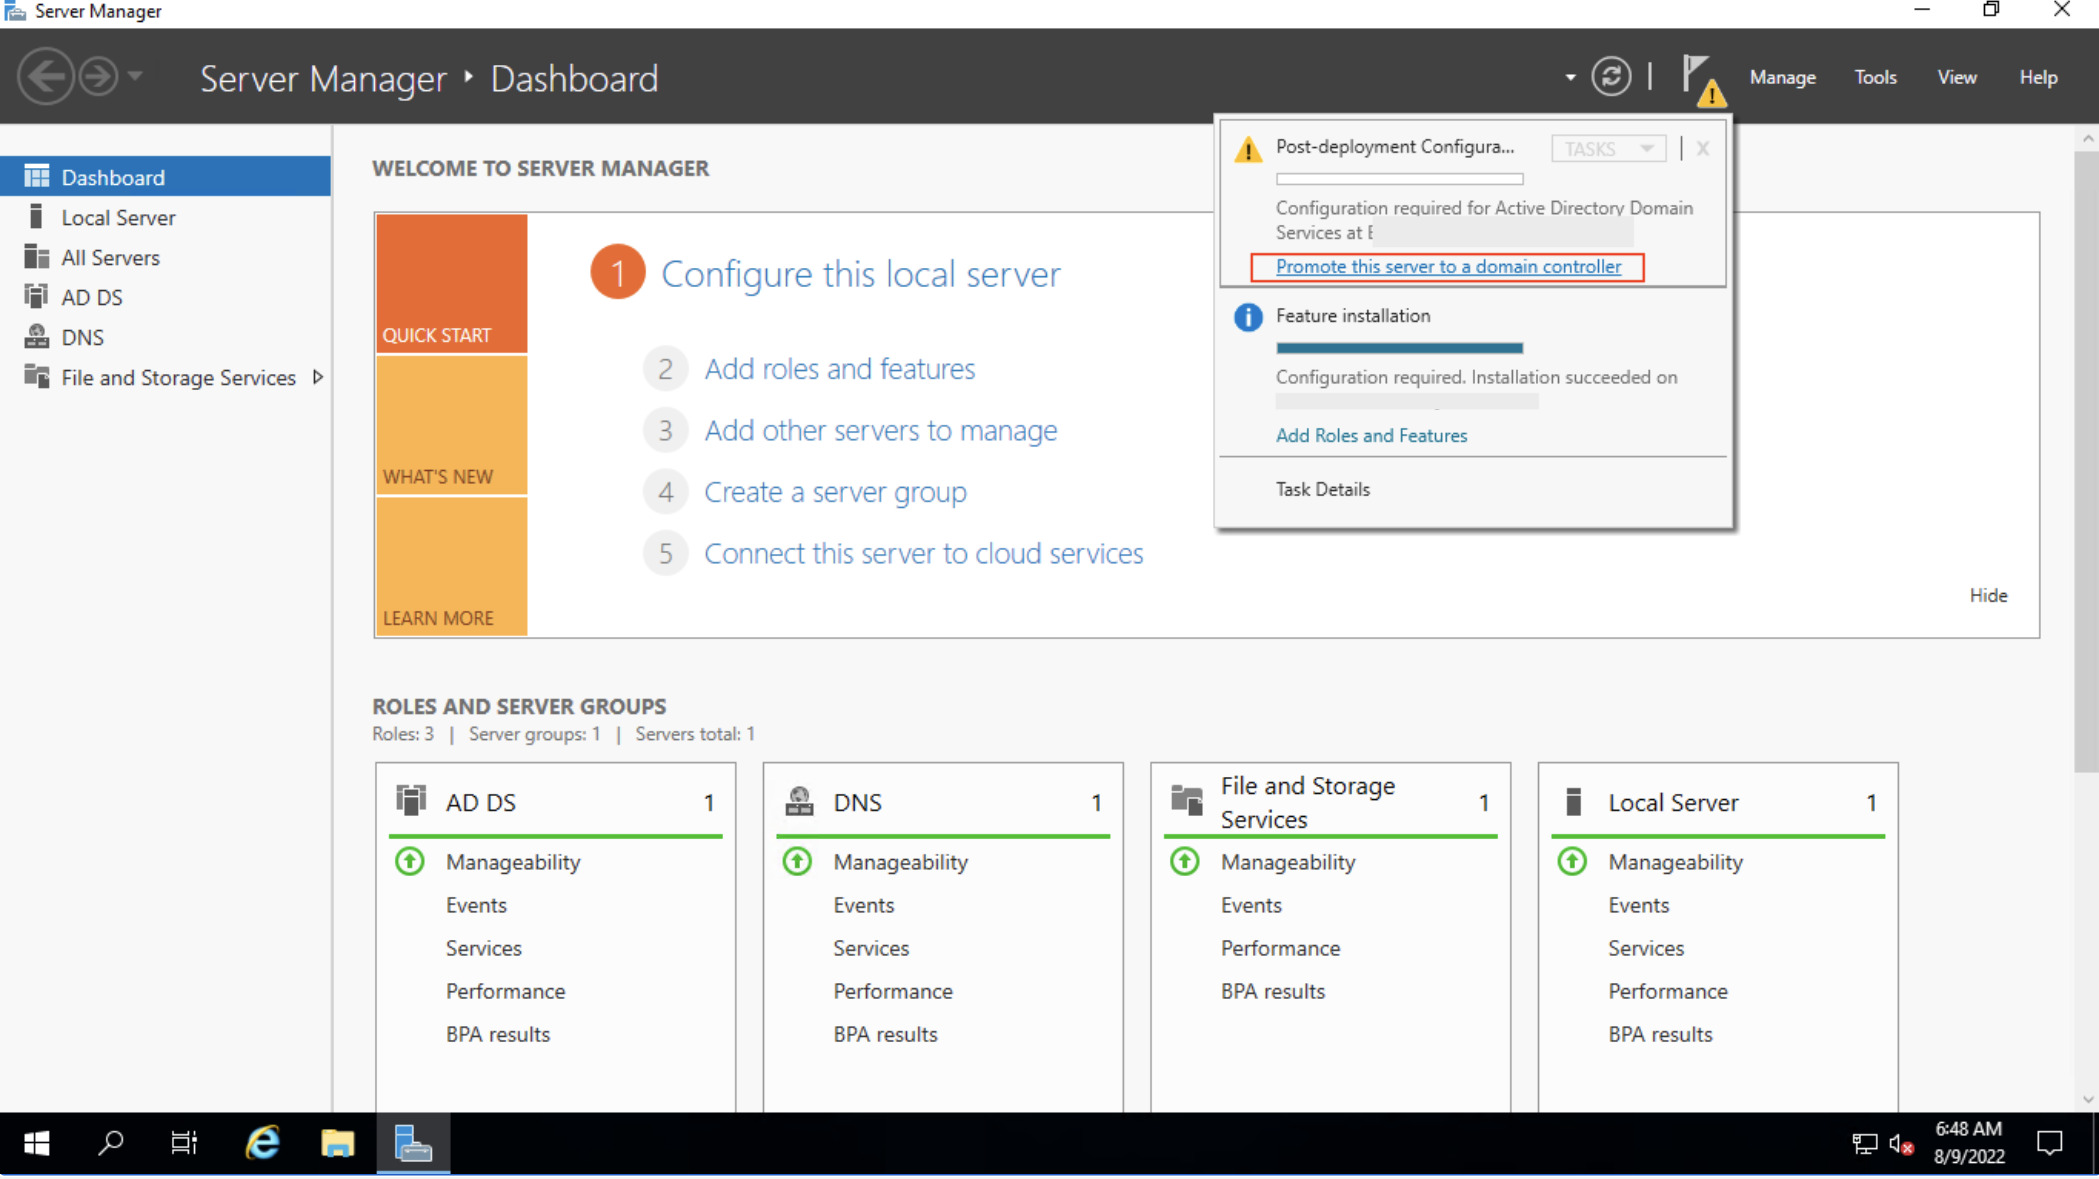This screenshot has width=2099, height=1179.
Task: Select the WHAT'S NEW tile
Action: click(452, 425)
